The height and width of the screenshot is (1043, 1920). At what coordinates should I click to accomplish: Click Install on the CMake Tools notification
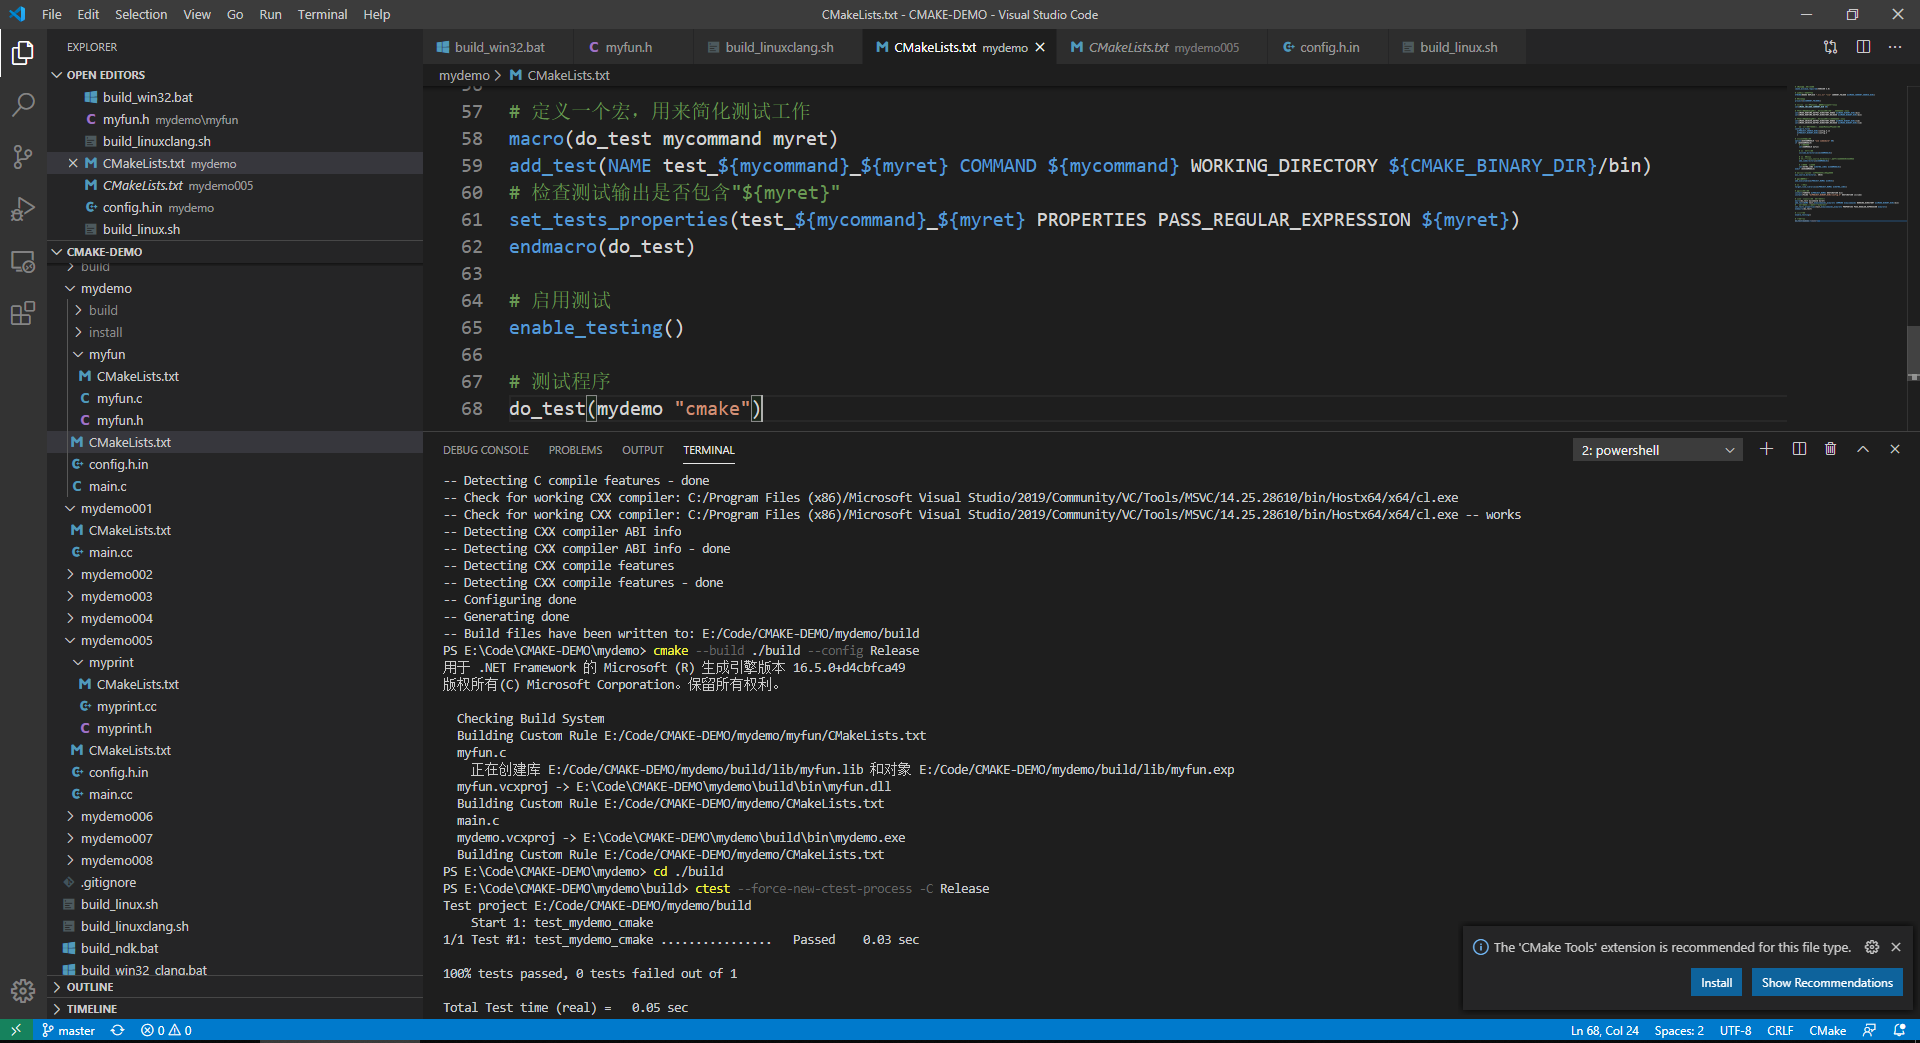point(1715,982)
